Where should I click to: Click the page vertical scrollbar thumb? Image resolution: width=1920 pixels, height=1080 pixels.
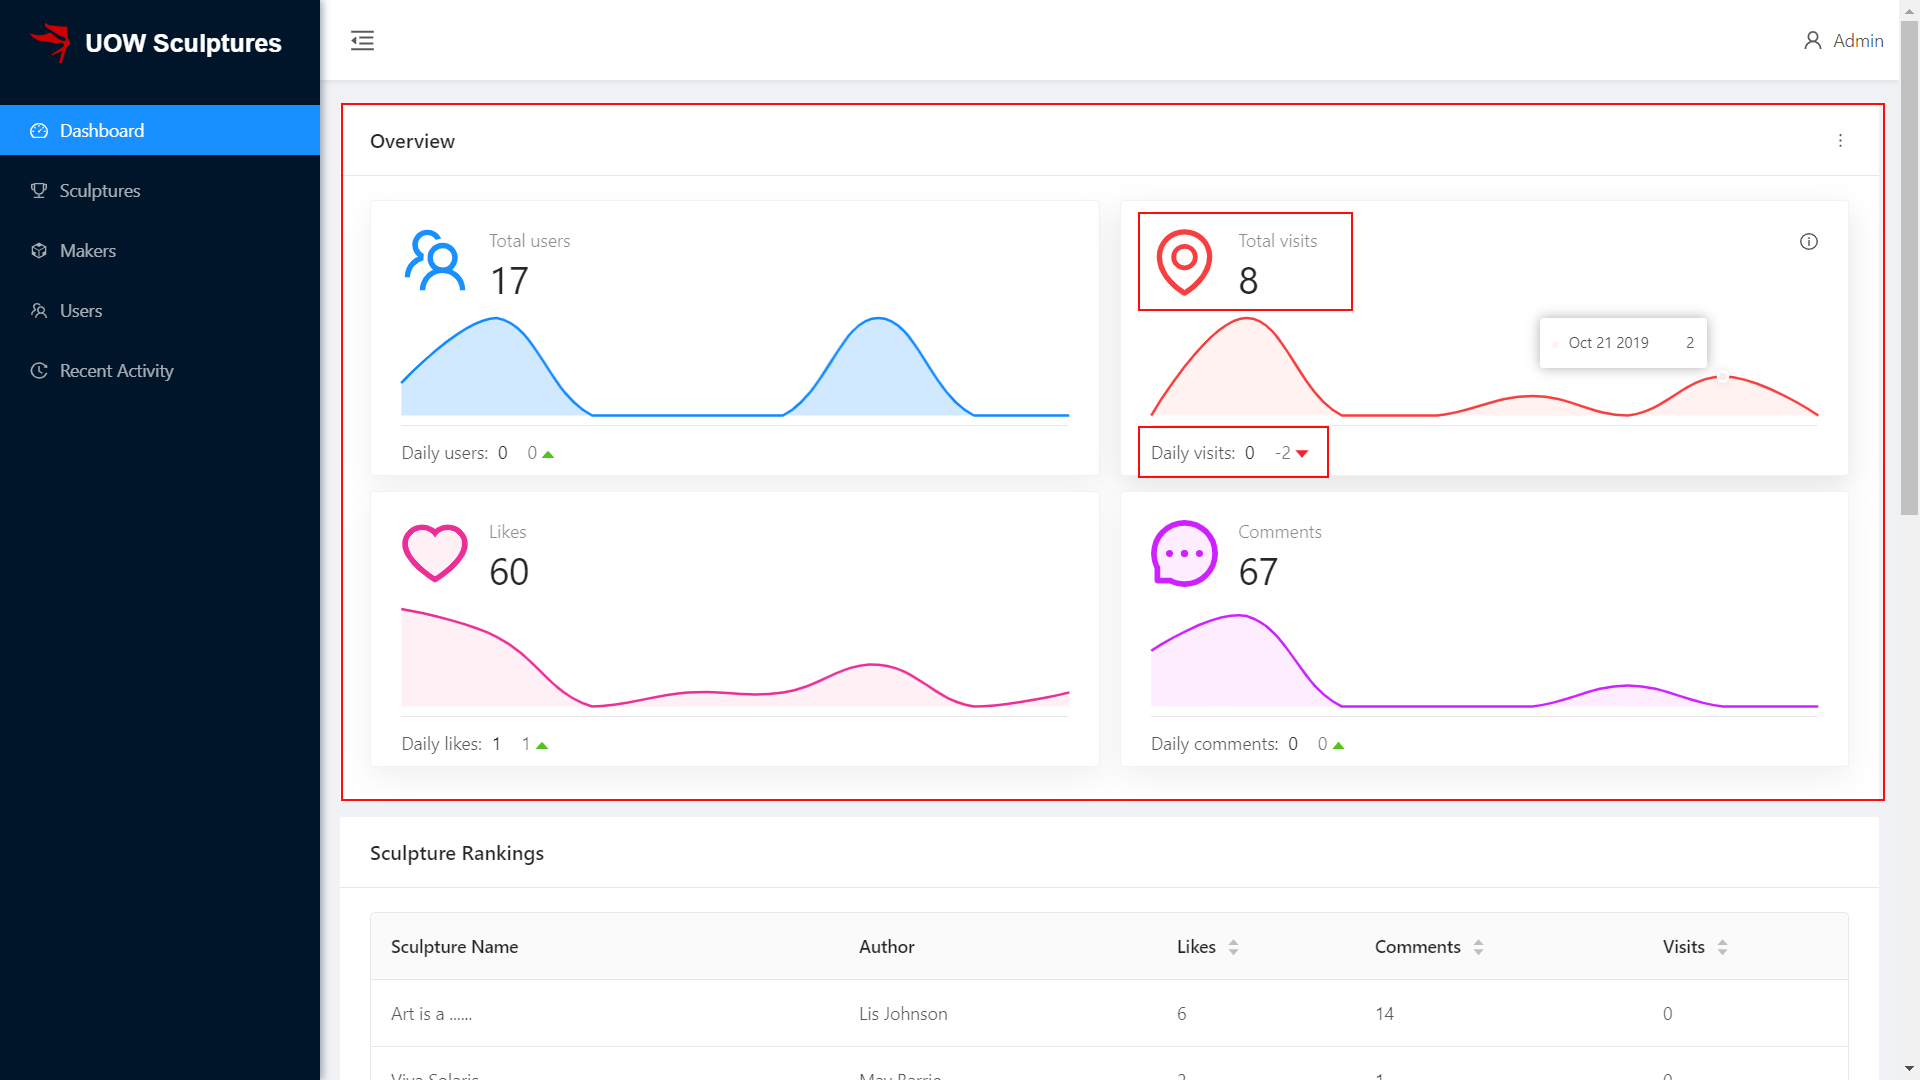pos(1909,270)
